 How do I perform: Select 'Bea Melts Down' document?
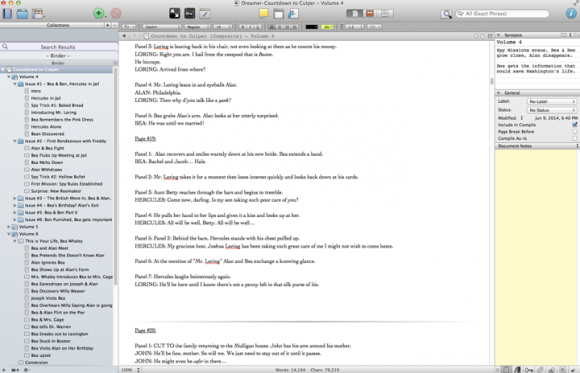(x=47, y=162)
